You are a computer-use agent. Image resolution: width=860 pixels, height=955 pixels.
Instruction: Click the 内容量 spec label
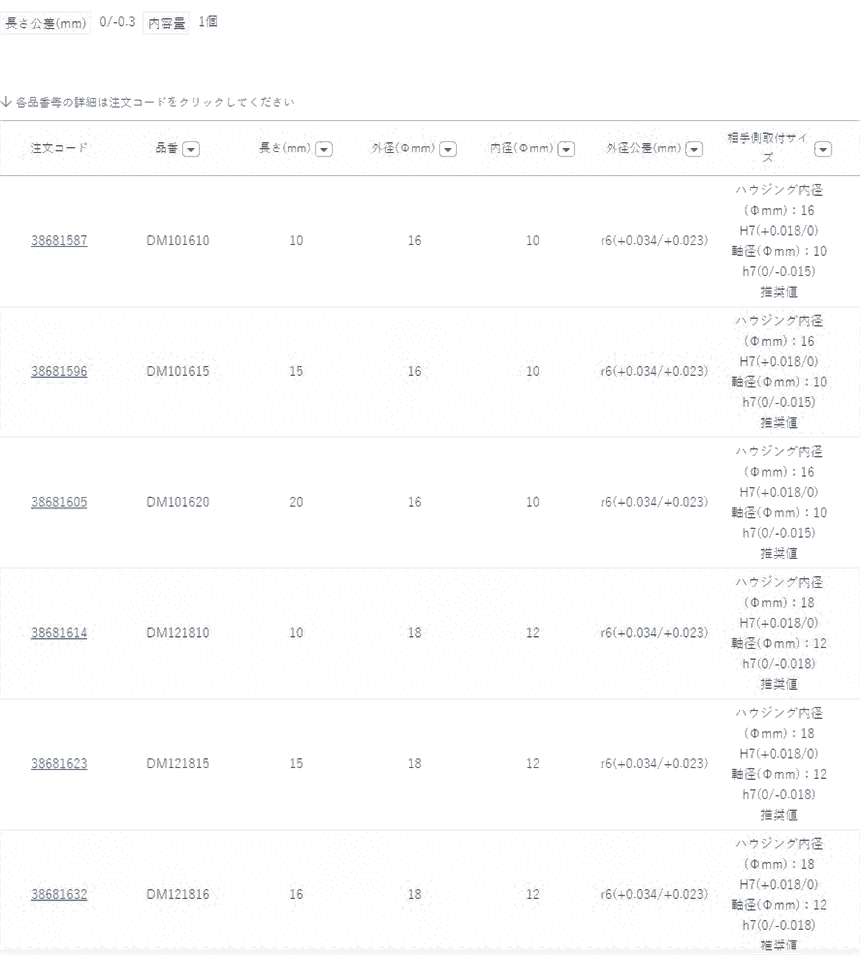point(167,23)
